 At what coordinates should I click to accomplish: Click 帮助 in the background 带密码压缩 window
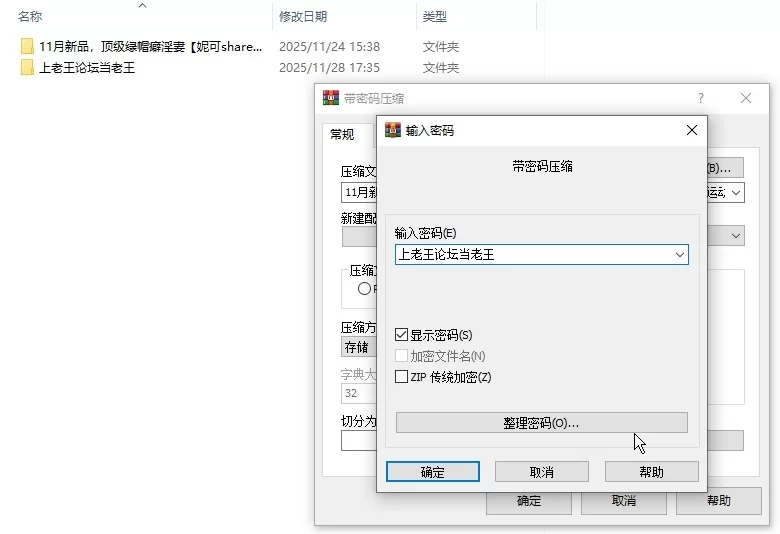coord(719,501)
